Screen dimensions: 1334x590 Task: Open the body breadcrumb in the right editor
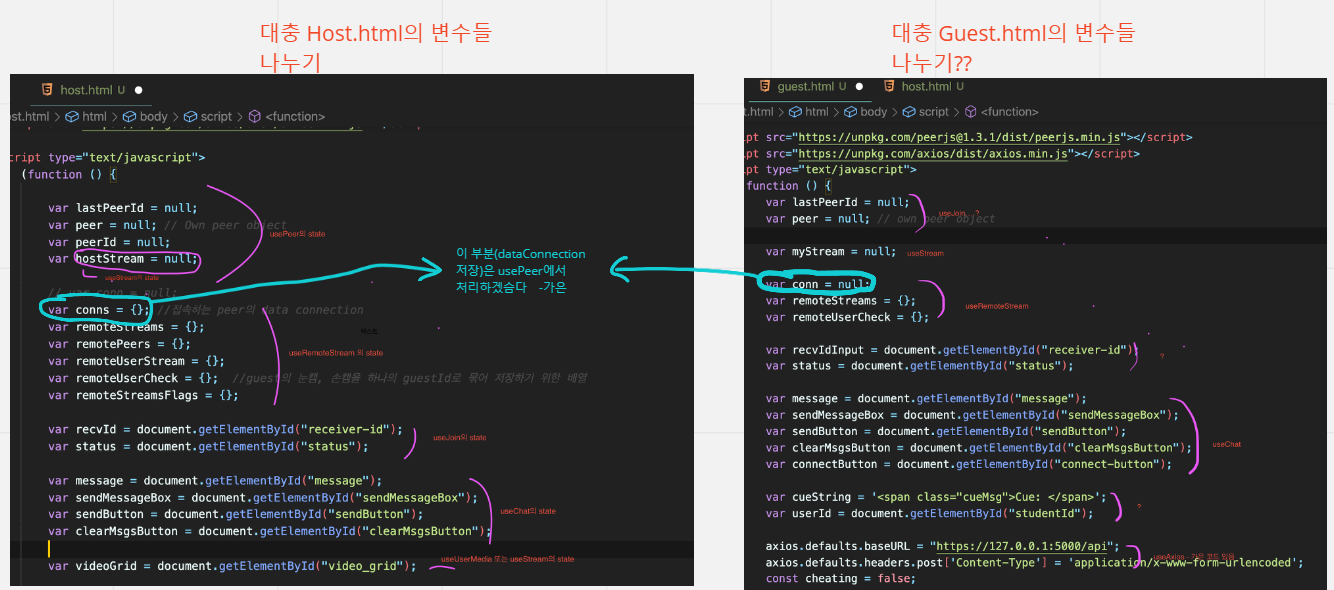tap(865, 112)
